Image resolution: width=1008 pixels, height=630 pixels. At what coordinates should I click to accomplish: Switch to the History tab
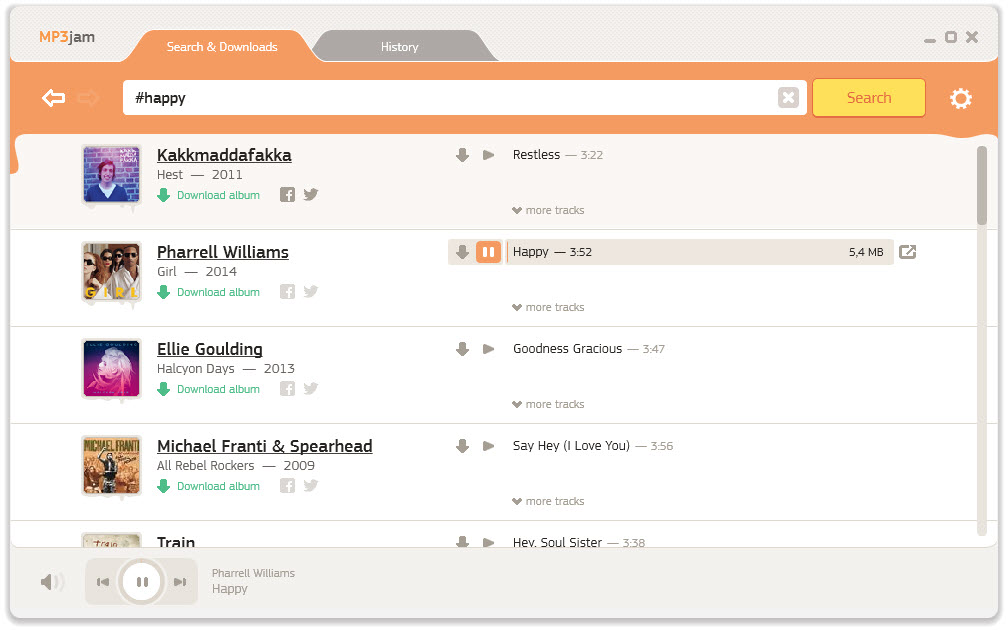pyautogui.click(x=399, y=46)
